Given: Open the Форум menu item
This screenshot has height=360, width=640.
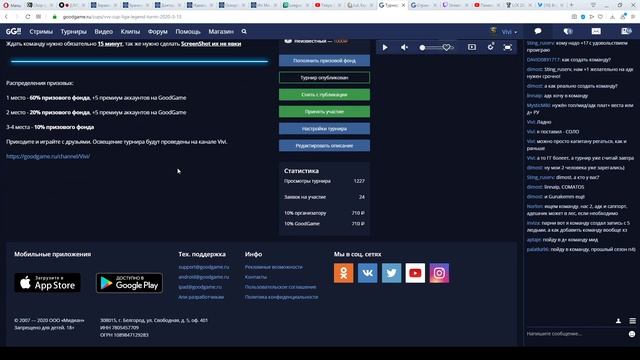Looking at the screenshot, I should point(158,31).
